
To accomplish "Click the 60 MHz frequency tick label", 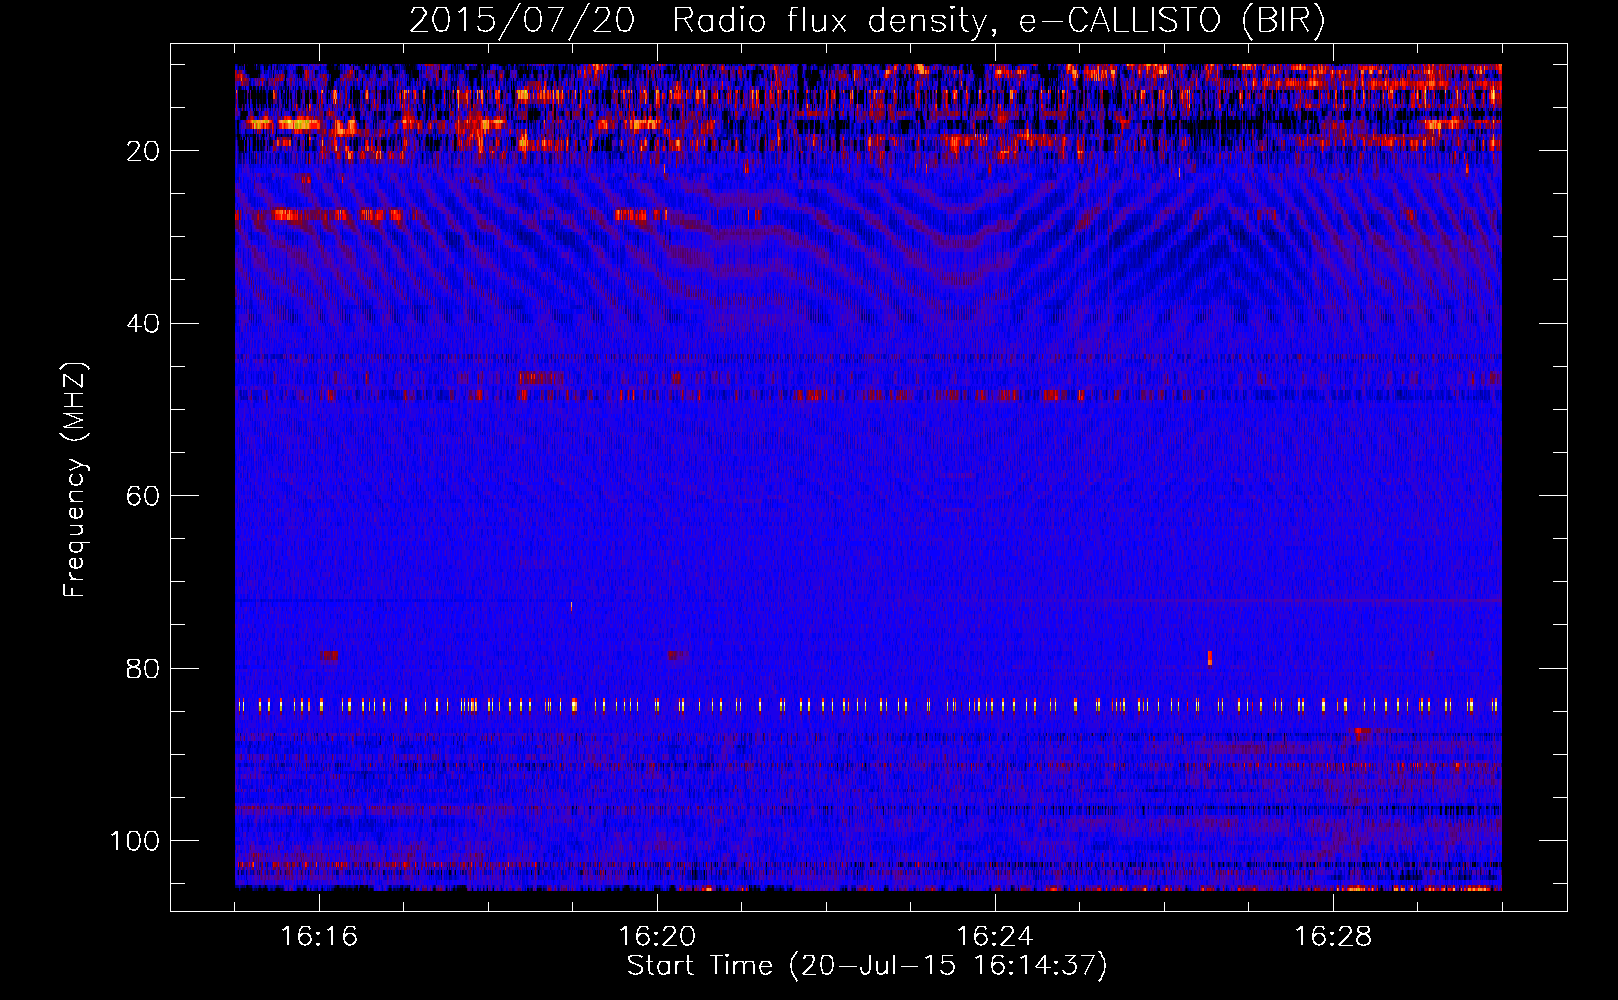I will [144, 496].
